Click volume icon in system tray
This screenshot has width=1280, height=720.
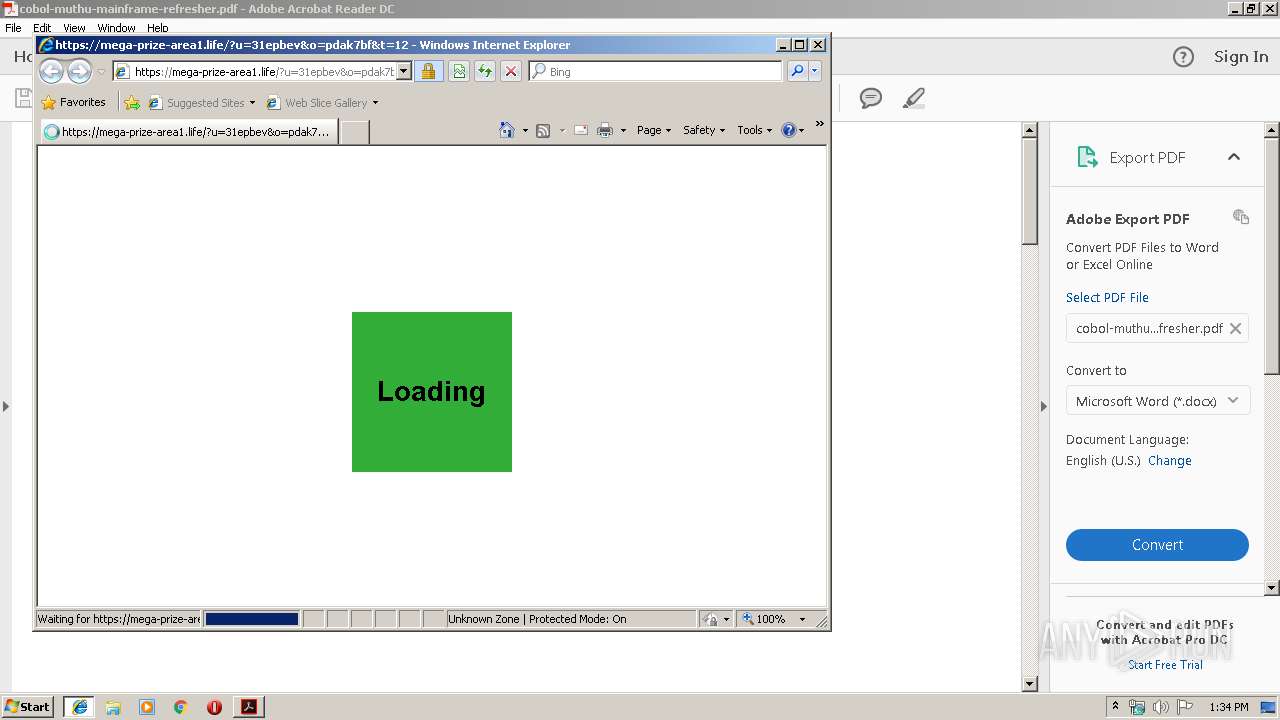pos(1160,707)
